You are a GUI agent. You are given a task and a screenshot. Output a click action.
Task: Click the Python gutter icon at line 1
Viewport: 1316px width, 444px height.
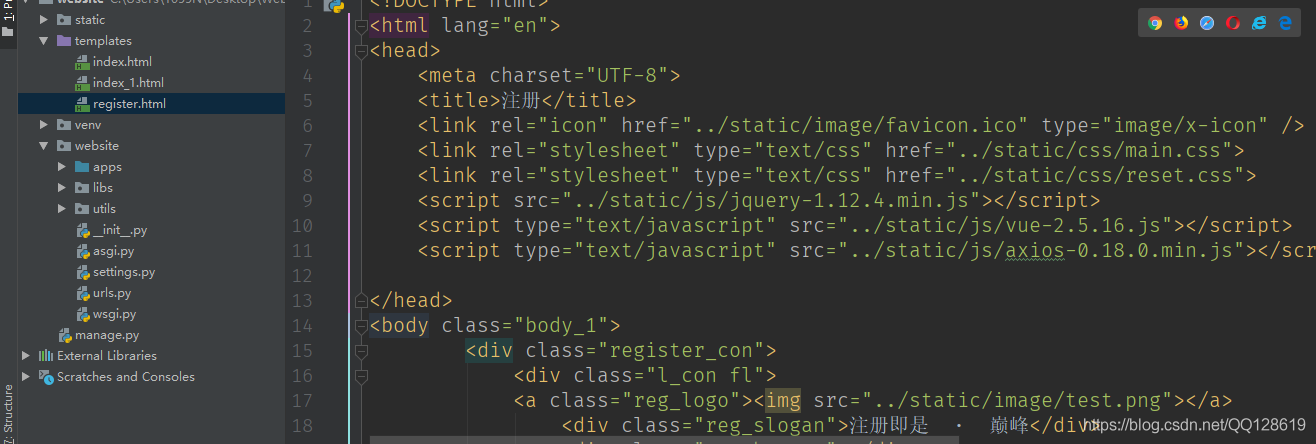click(x=336, y=6)
